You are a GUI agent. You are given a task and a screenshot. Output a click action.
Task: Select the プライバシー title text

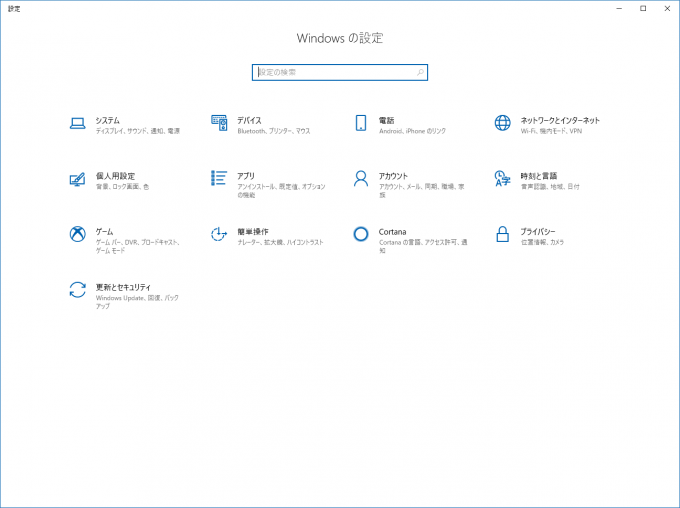point(538,232)
